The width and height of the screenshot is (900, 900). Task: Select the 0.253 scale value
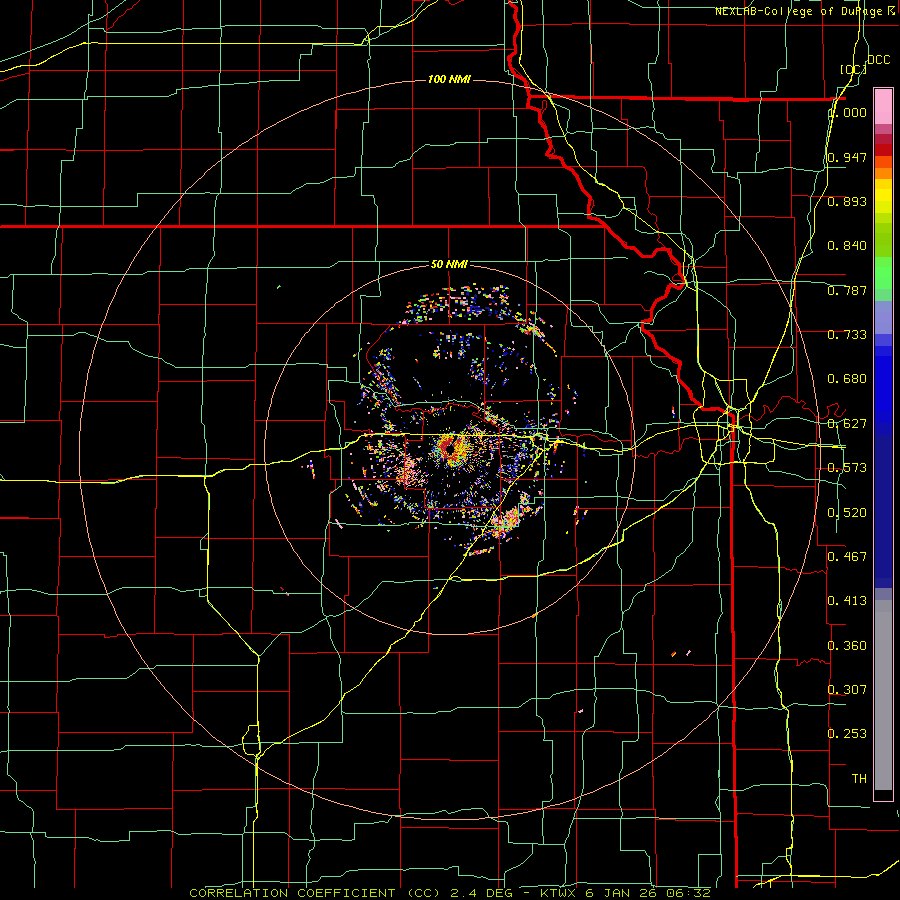point(847,734)
